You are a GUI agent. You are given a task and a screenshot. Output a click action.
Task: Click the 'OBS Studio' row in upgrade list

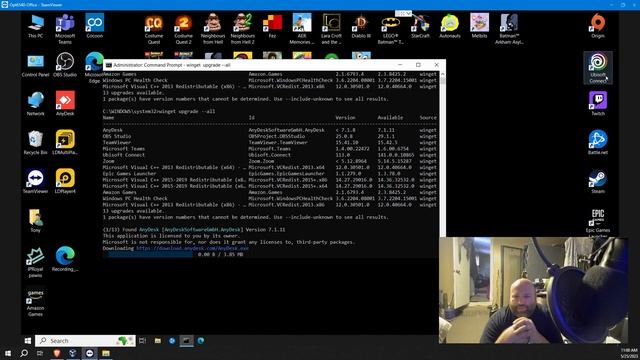(270, 136)
